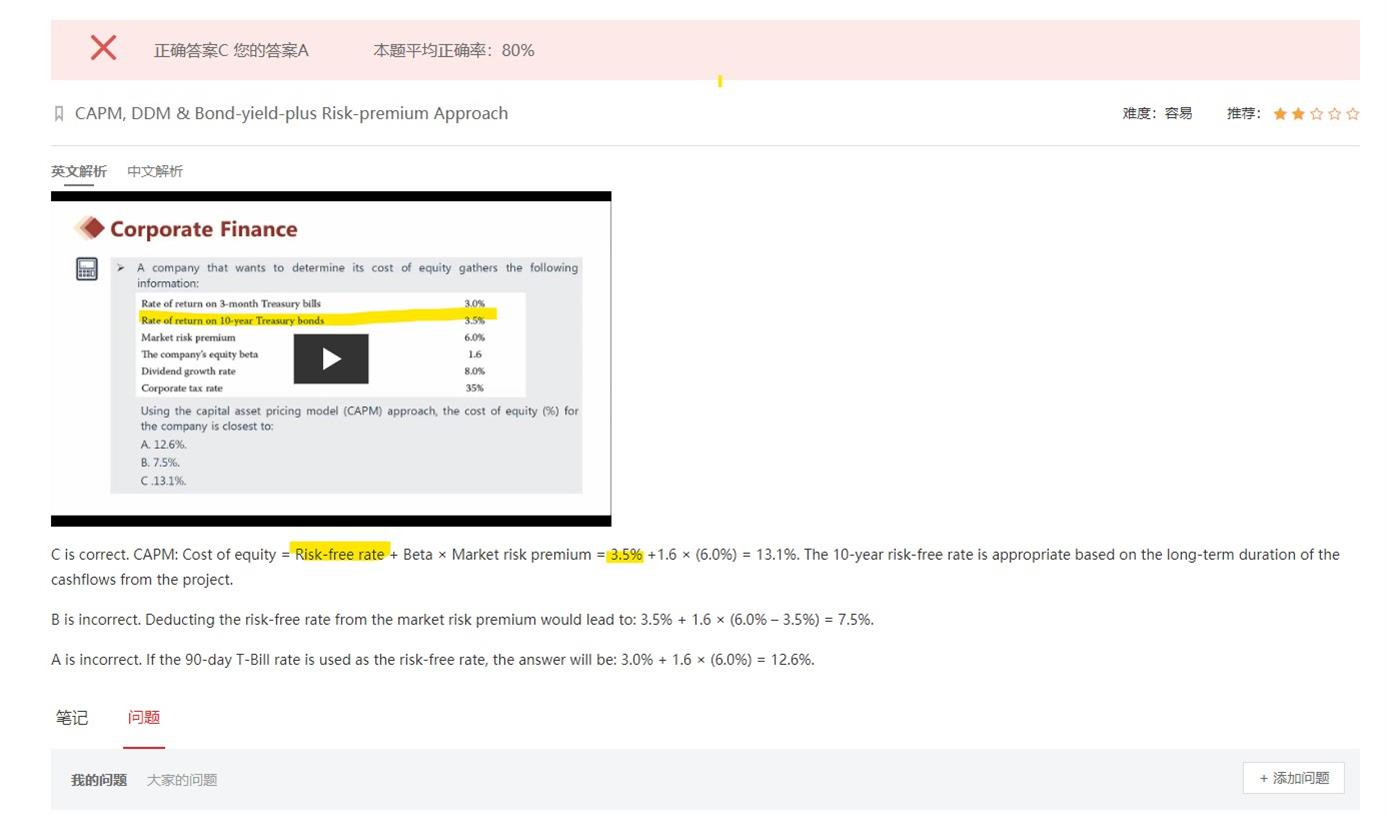Select the 我的问题 sub-tab

[99, 780]
